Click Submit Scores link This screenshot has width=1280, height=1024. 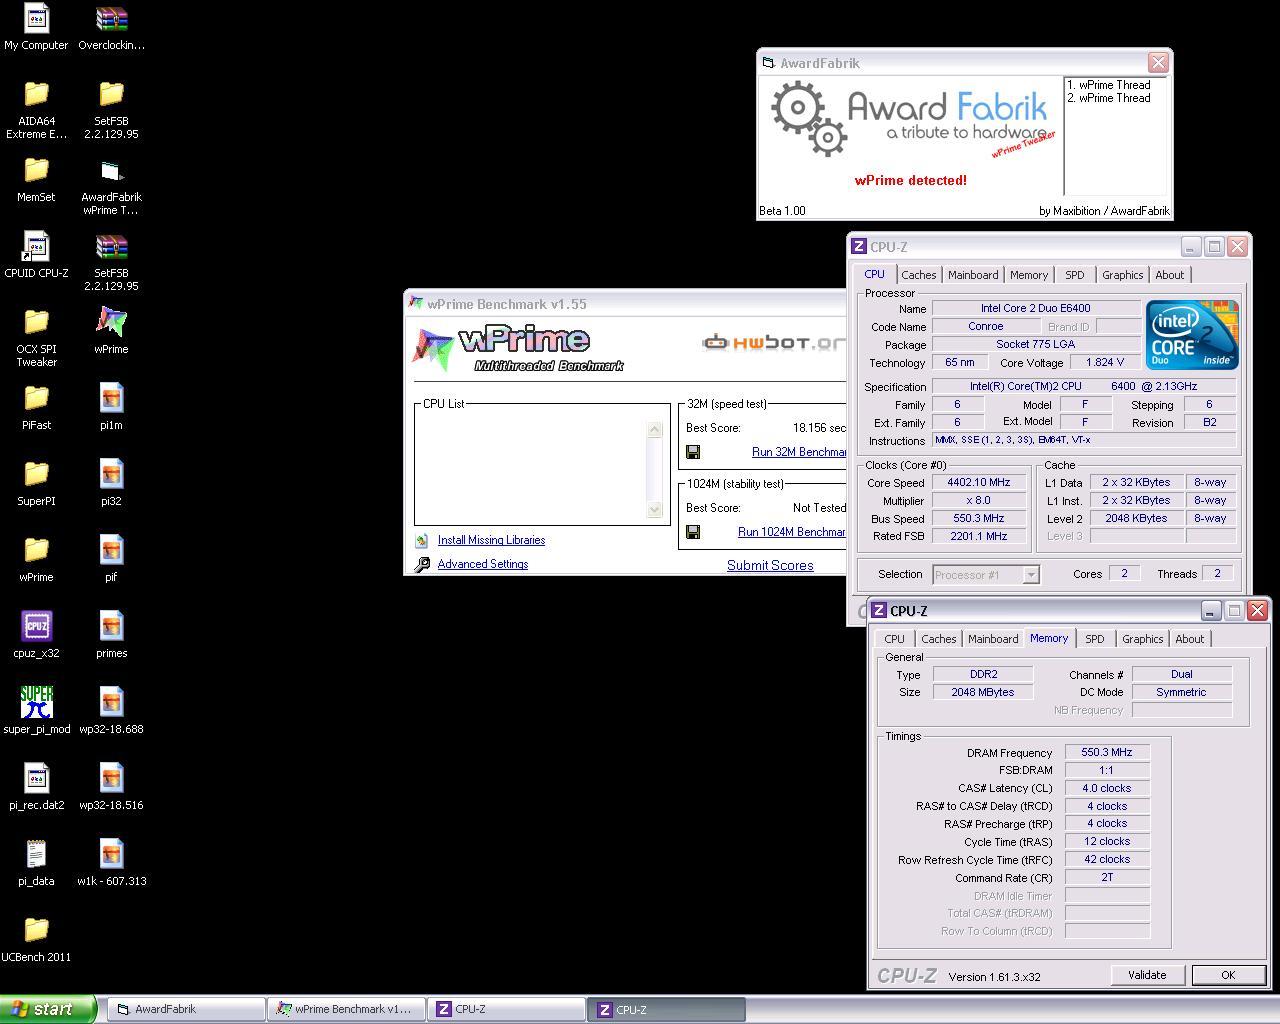(x=770, y=565)
